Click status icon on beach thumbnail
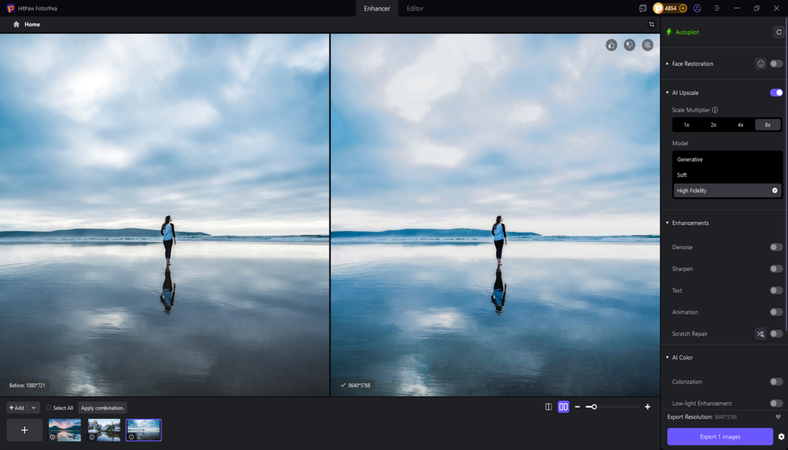This screenshot has width=788, height=450. (131, 437)
